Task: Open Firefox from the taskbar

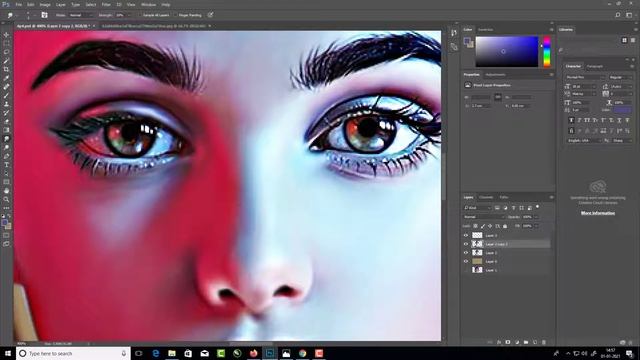Action: [x=253, y=353]
